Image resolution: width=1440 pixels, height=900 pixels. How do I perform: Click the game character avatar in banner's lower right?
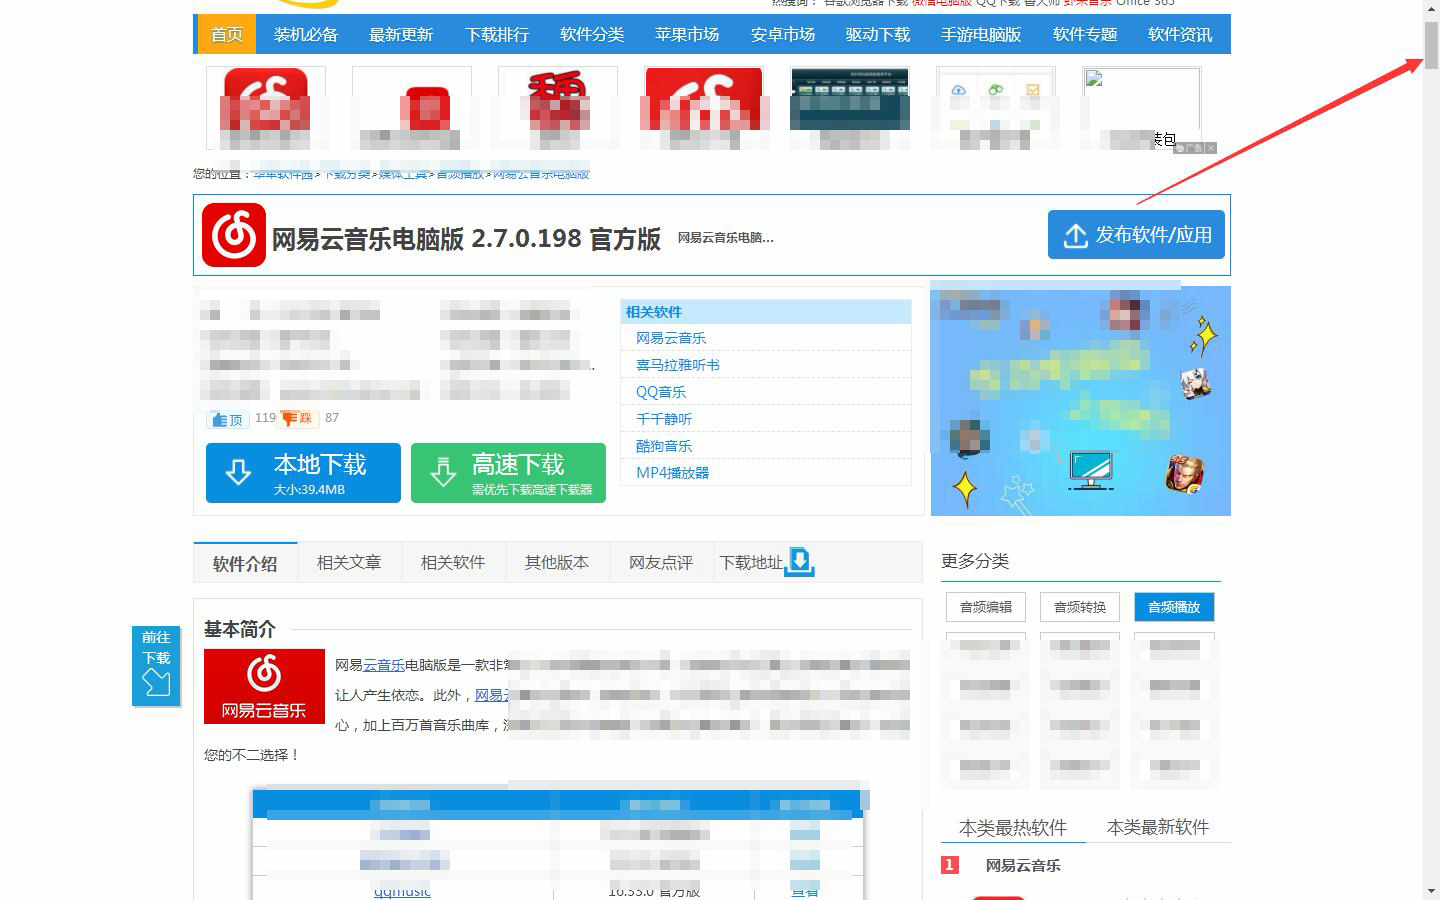click(x=1185, y=474)
